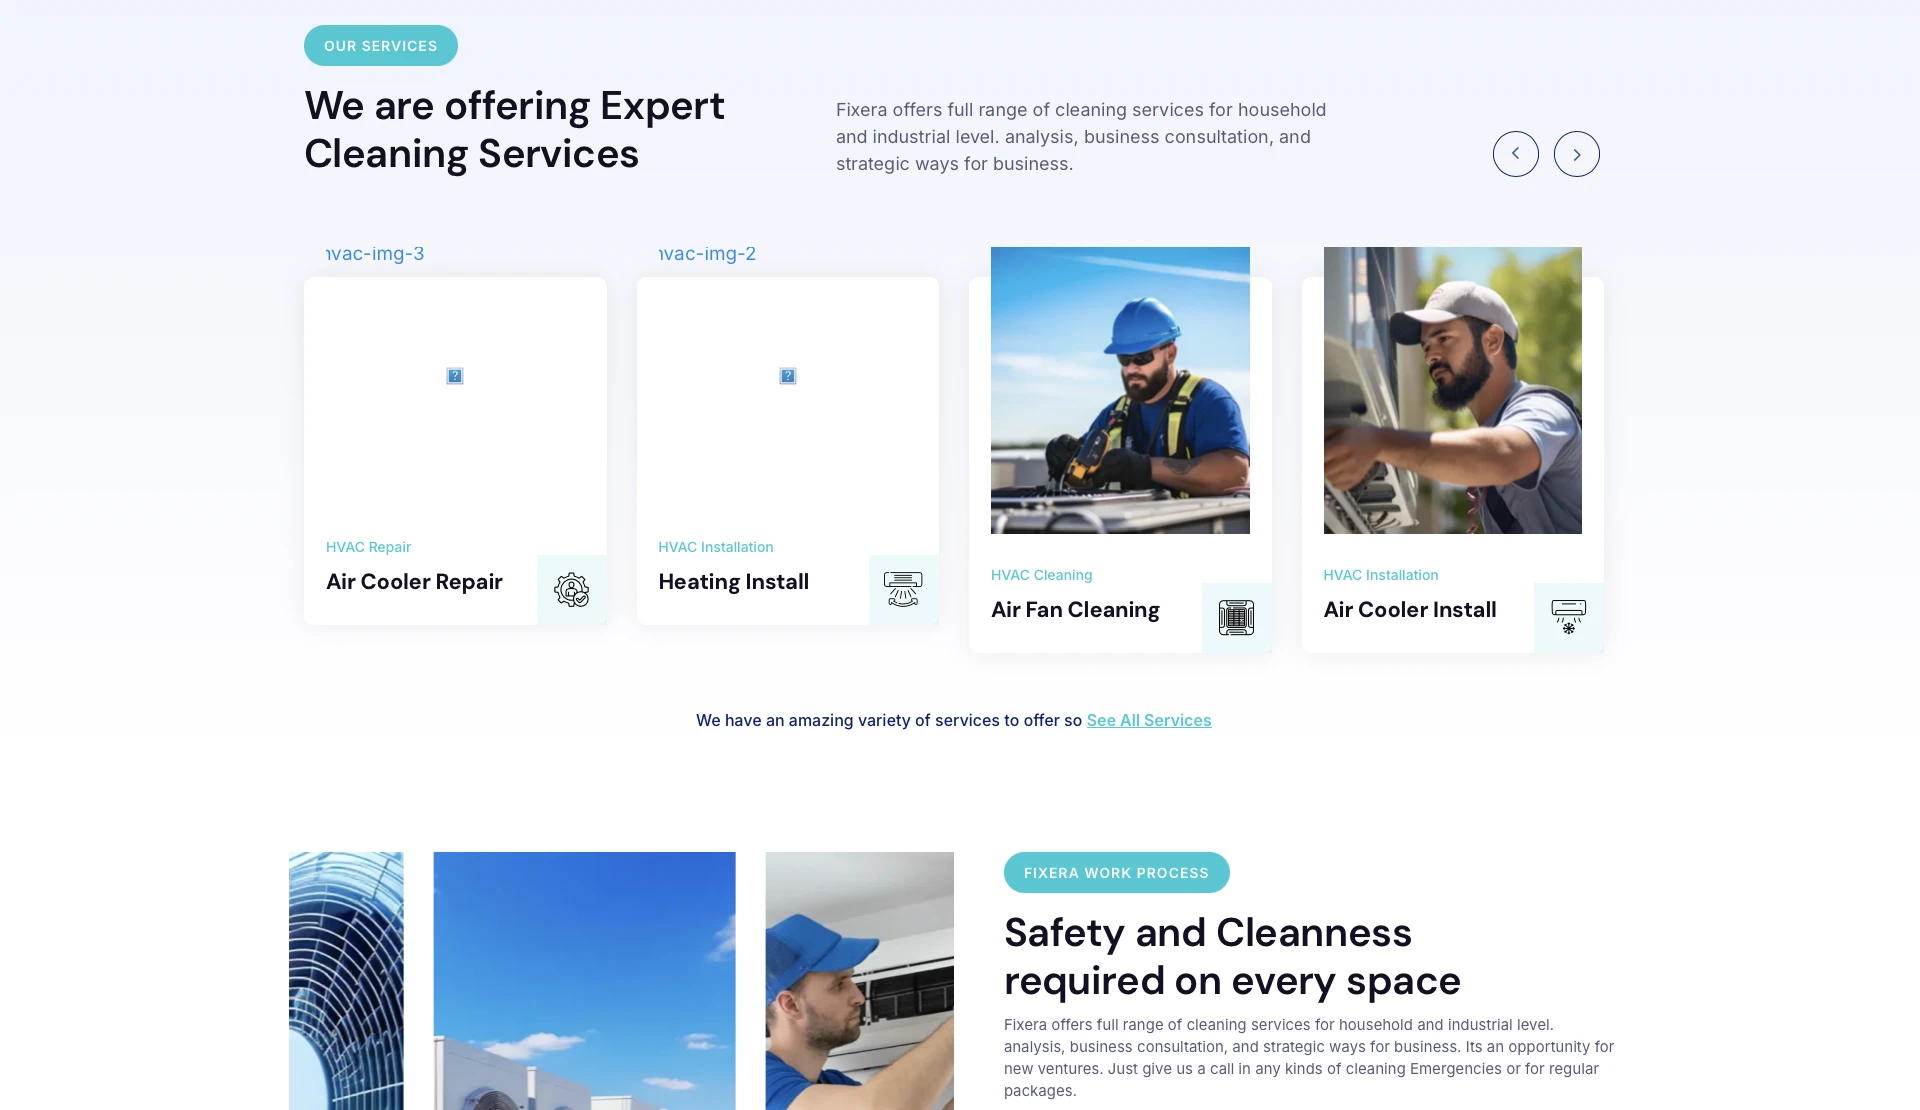Click the air conditioner icon on Air Cooler Install card
1920x1110 pixels.
point(1568,617)
